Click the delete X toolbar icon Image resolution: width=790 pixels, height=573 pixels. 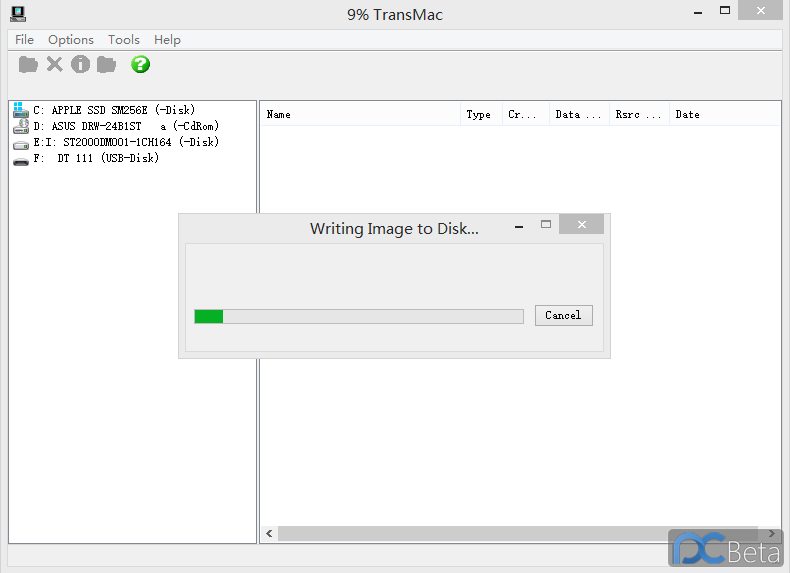click(x=54, y=65)
